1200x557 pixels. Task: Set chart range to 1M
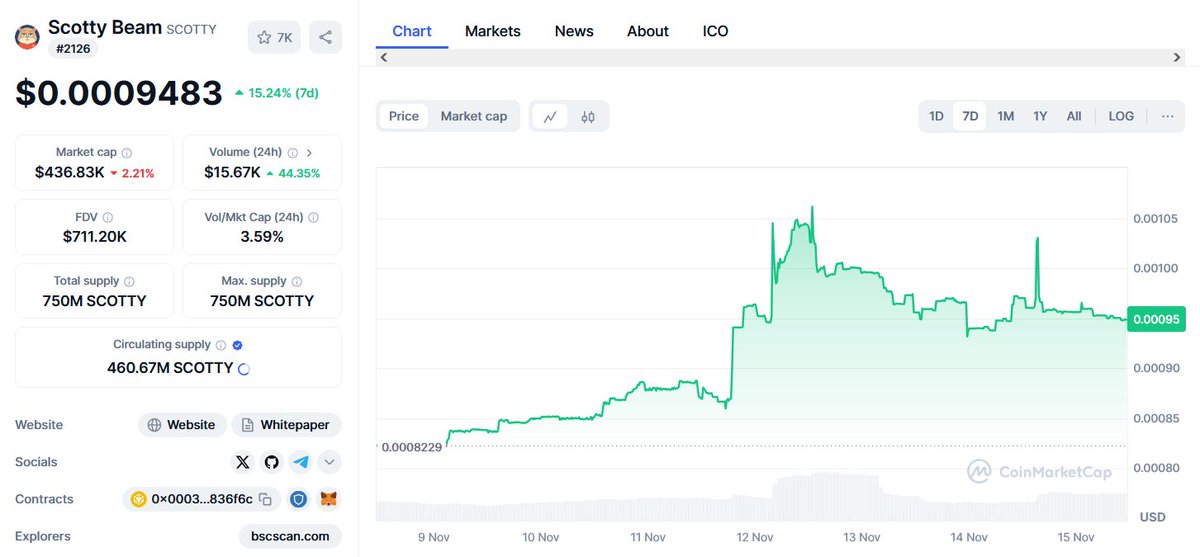point(1006,116)
